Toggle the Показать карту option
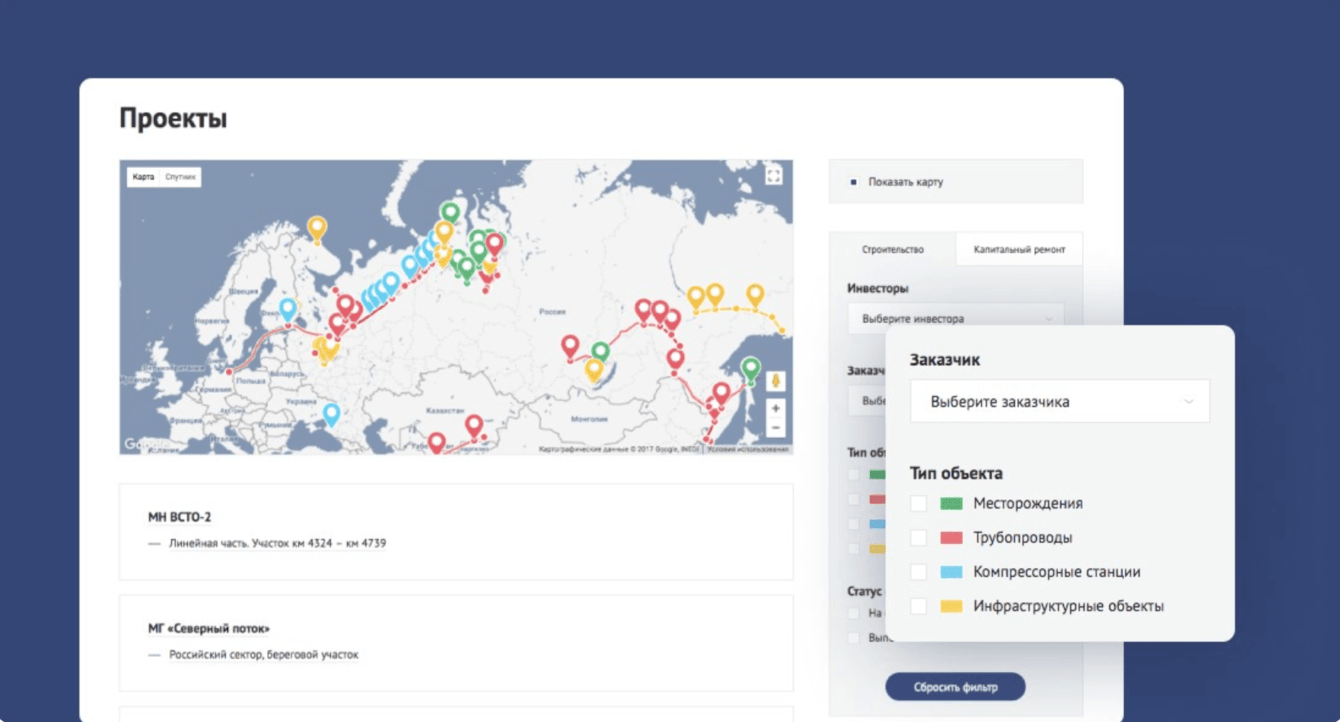 click(853, 182)
